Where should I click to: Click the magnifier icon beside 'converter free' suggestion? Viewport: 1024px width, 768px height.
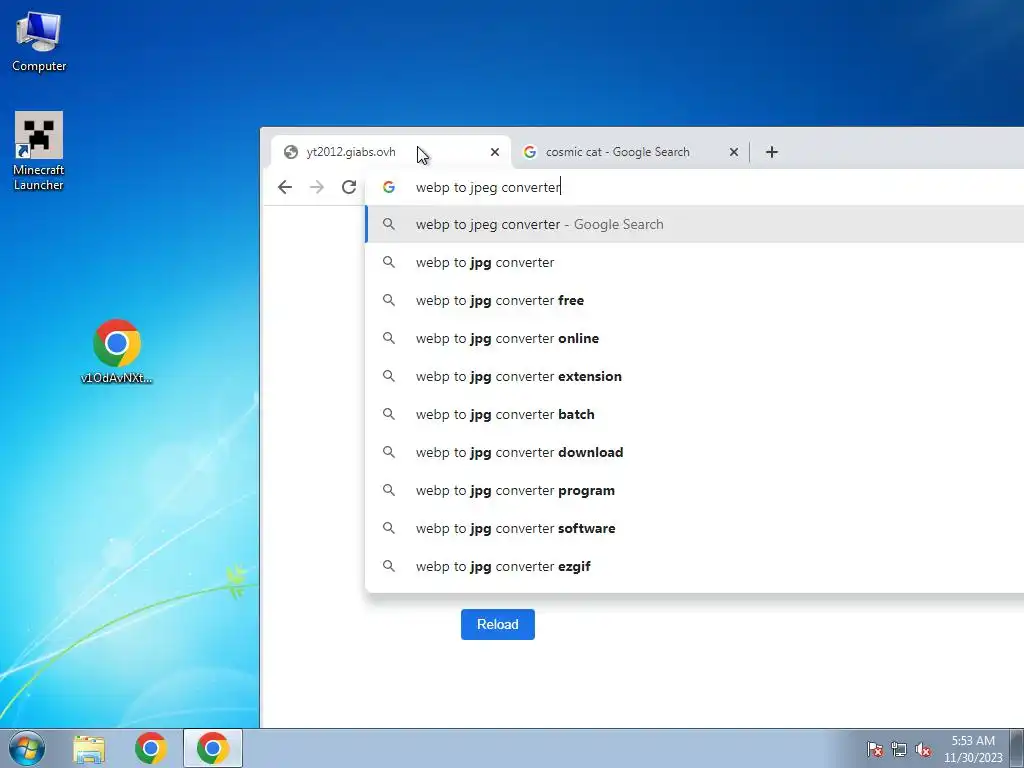pyautogui.click(x=389, y=300)
